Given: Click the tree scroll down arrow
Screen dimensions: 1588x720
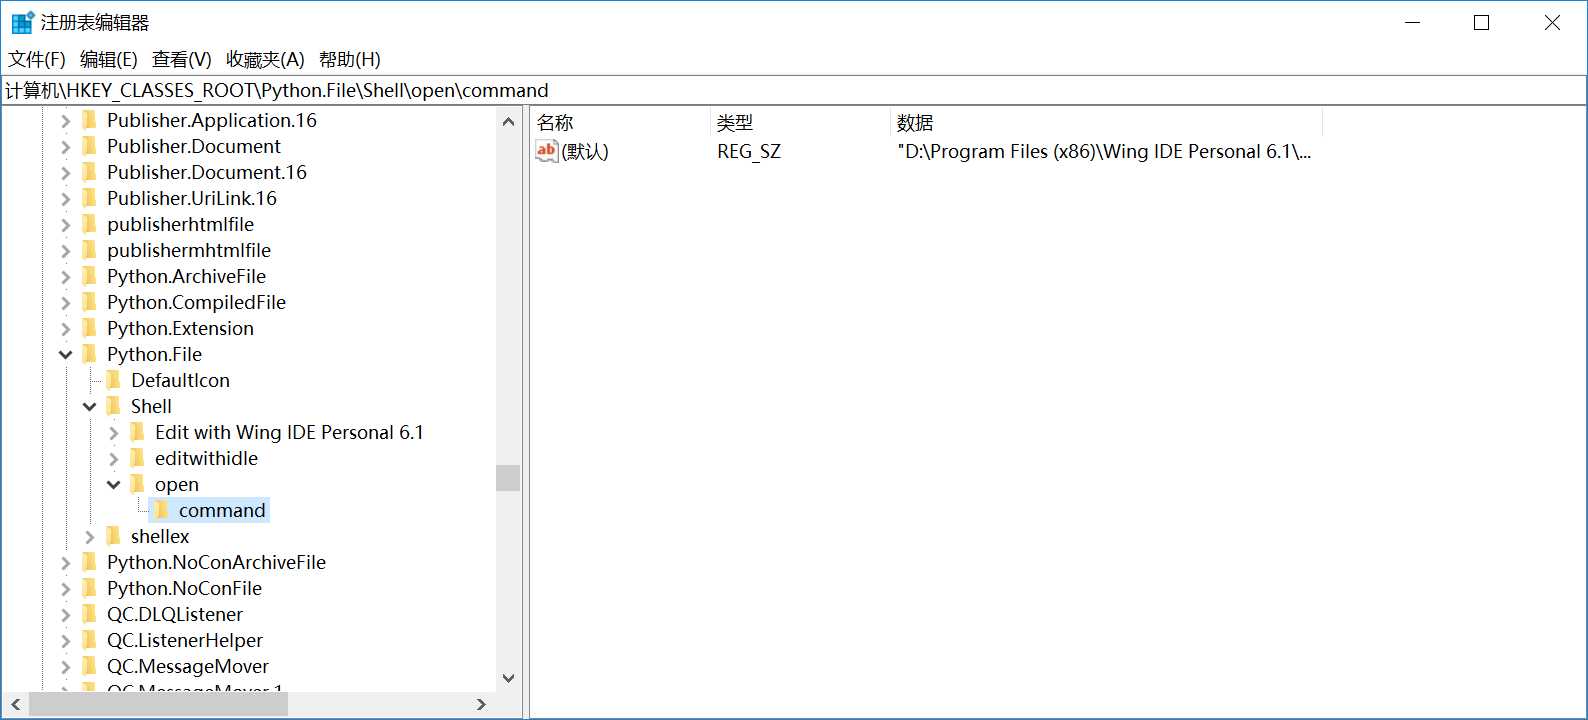Looking at the screenshot, I should 508,678.
